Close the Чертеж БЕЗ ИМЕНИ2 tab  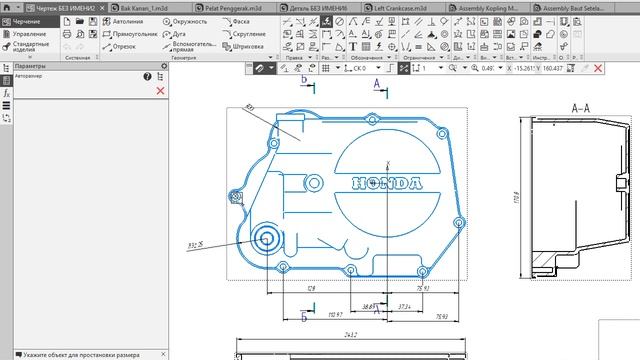(x=102, y=8)
